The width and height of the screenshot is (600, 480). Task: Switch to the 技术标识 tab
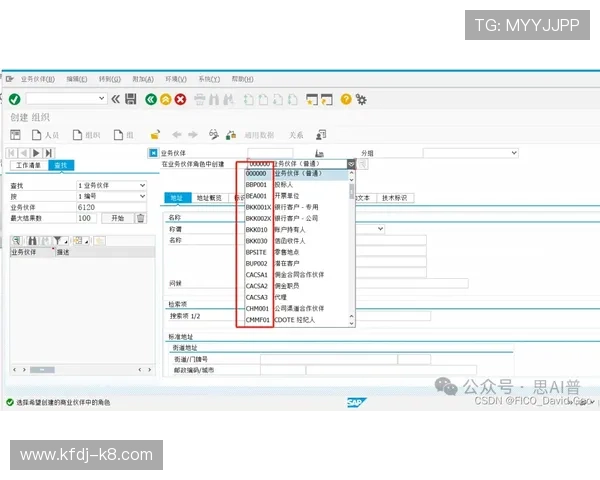click(x=395, y=198)
